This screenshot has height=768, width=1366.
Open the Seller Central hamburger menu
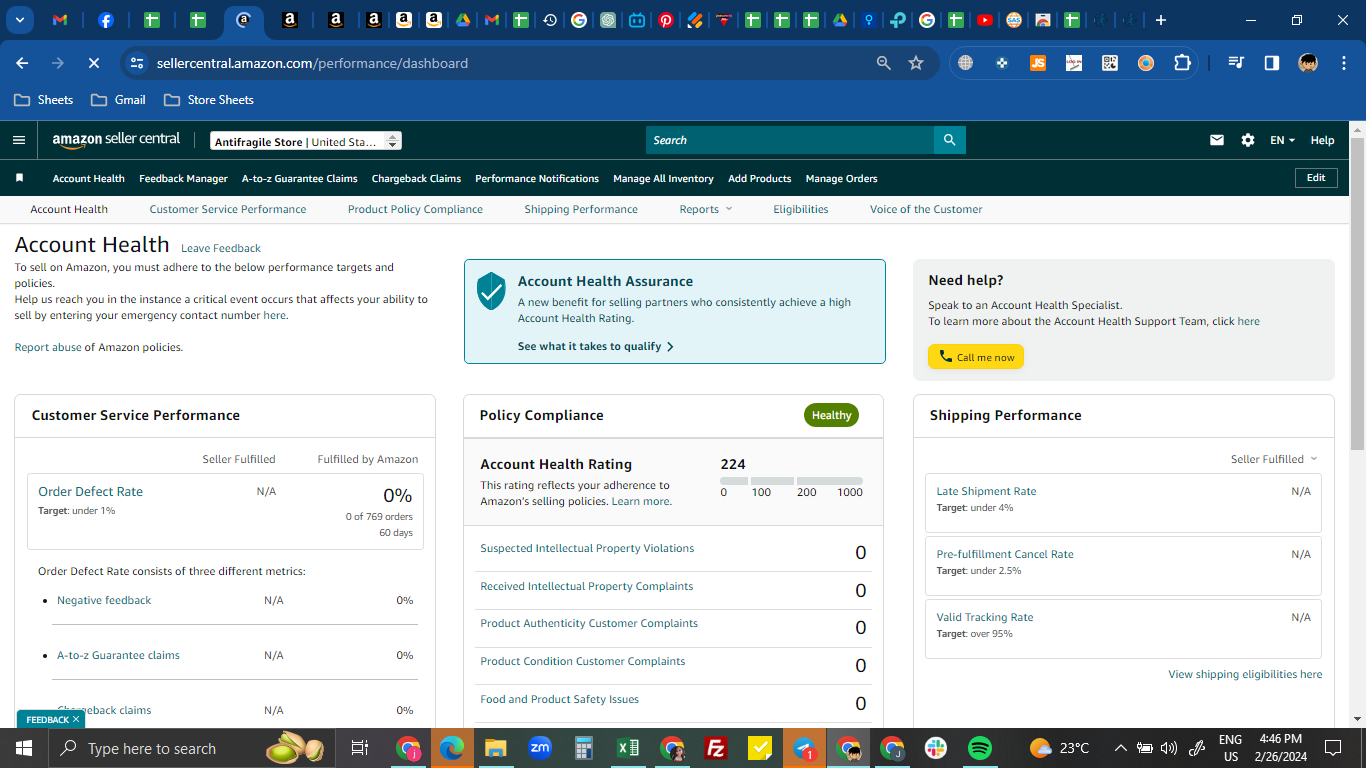[x=18, y=140]
